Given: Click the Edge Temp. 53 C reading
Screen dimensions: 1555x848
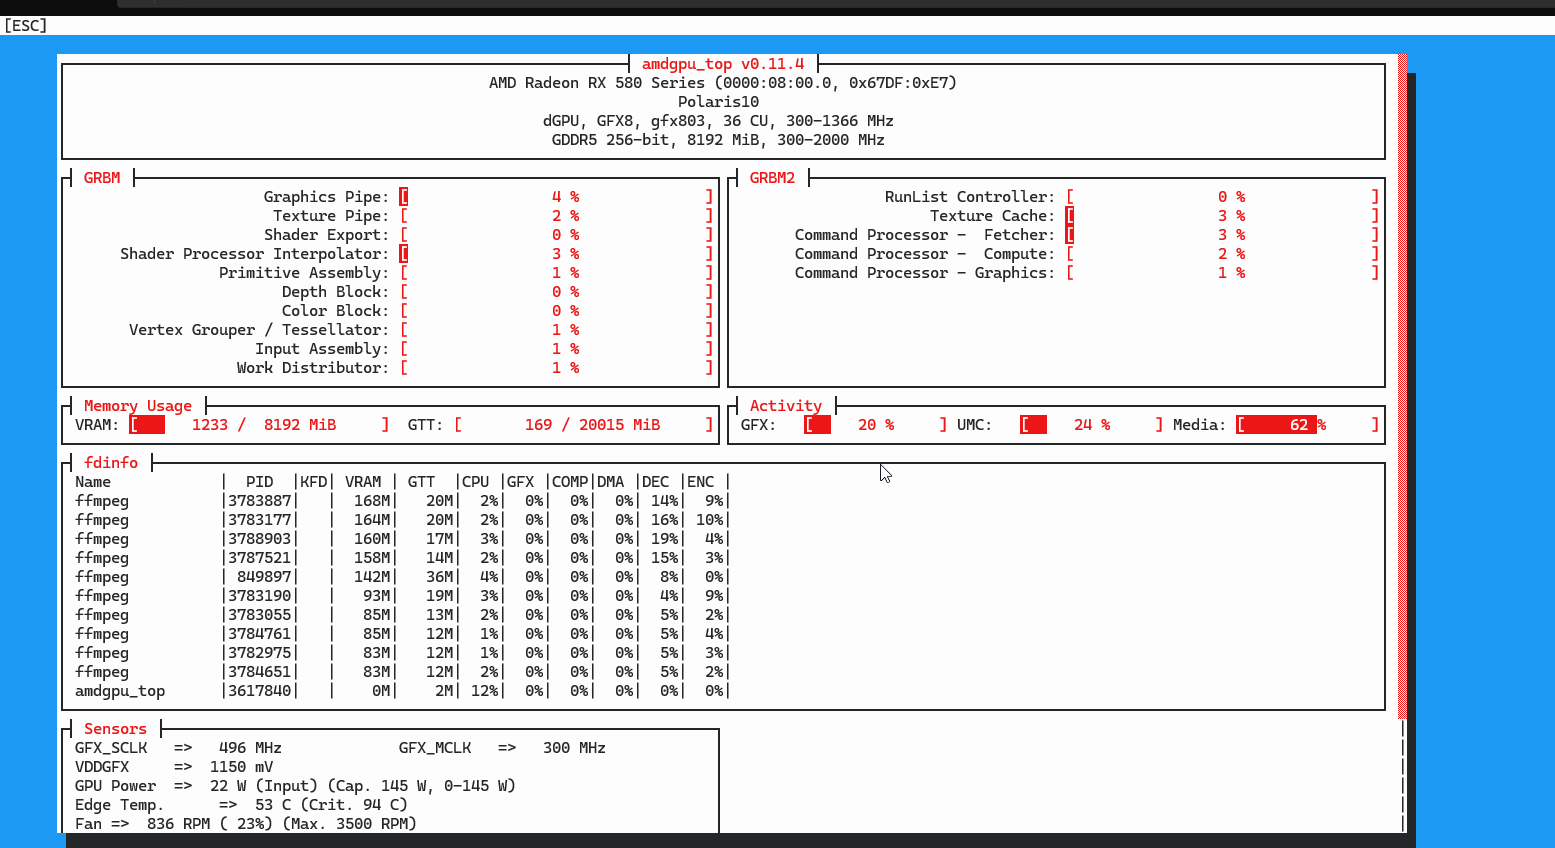Looking at the screenshot, I should (241, 805).
